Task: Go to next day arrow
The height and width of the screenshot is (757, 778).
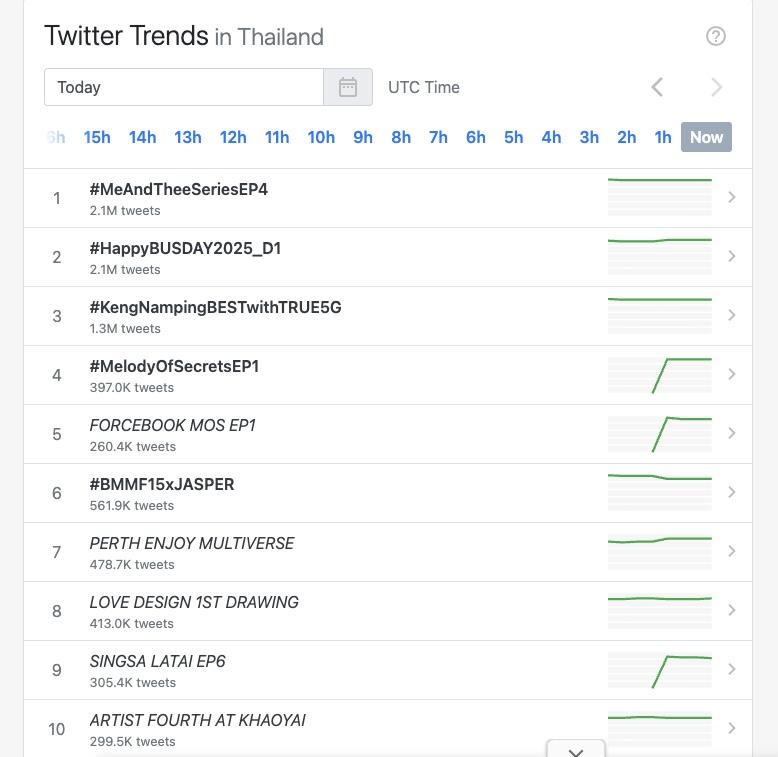Action: tap(716, 87)
